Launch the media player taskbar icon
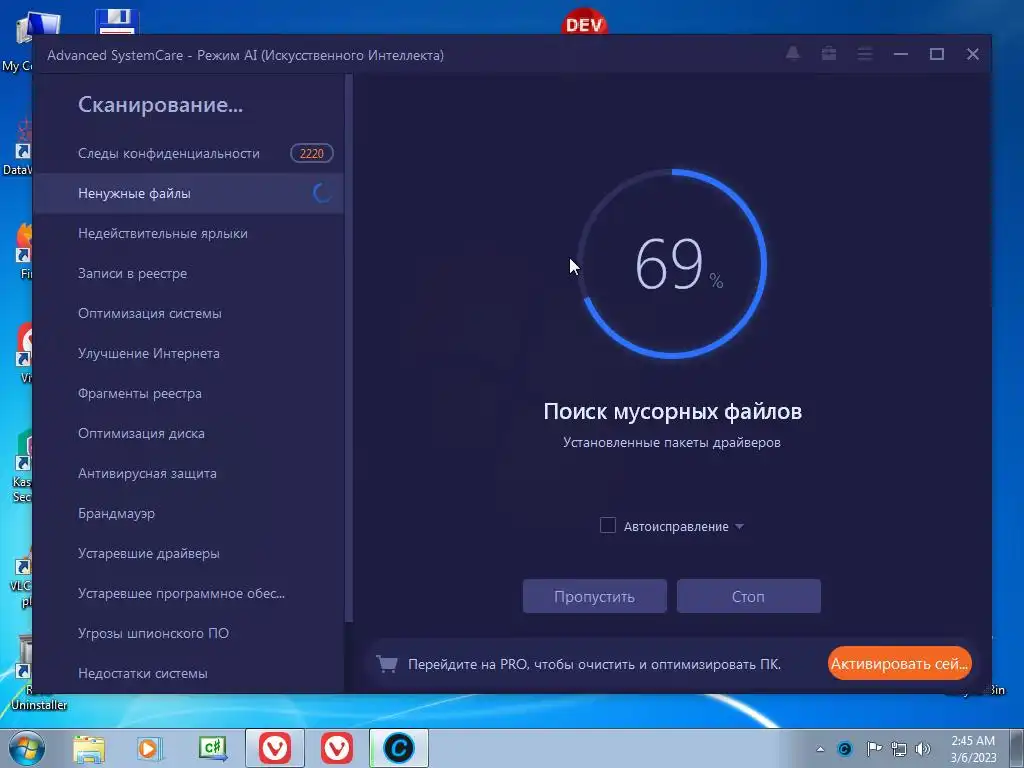This screenshot has width=1024, height=768. pyautogui.click(x=150, y=748)
